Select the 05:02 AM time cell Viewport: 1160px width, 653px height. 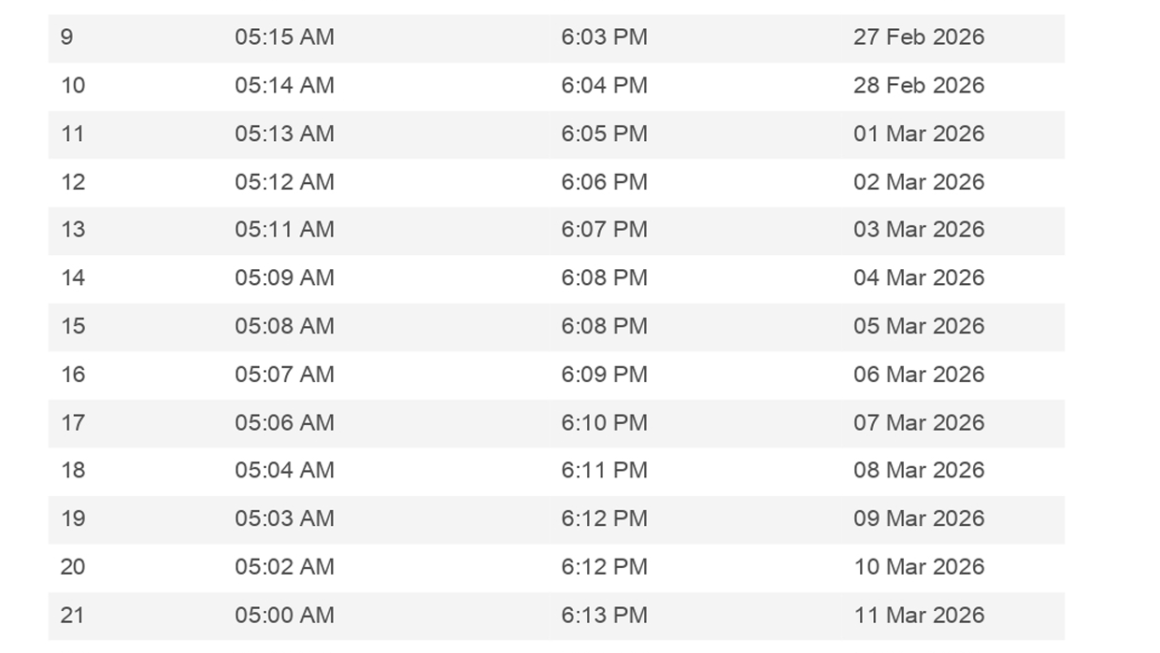(x=284, y=567)
